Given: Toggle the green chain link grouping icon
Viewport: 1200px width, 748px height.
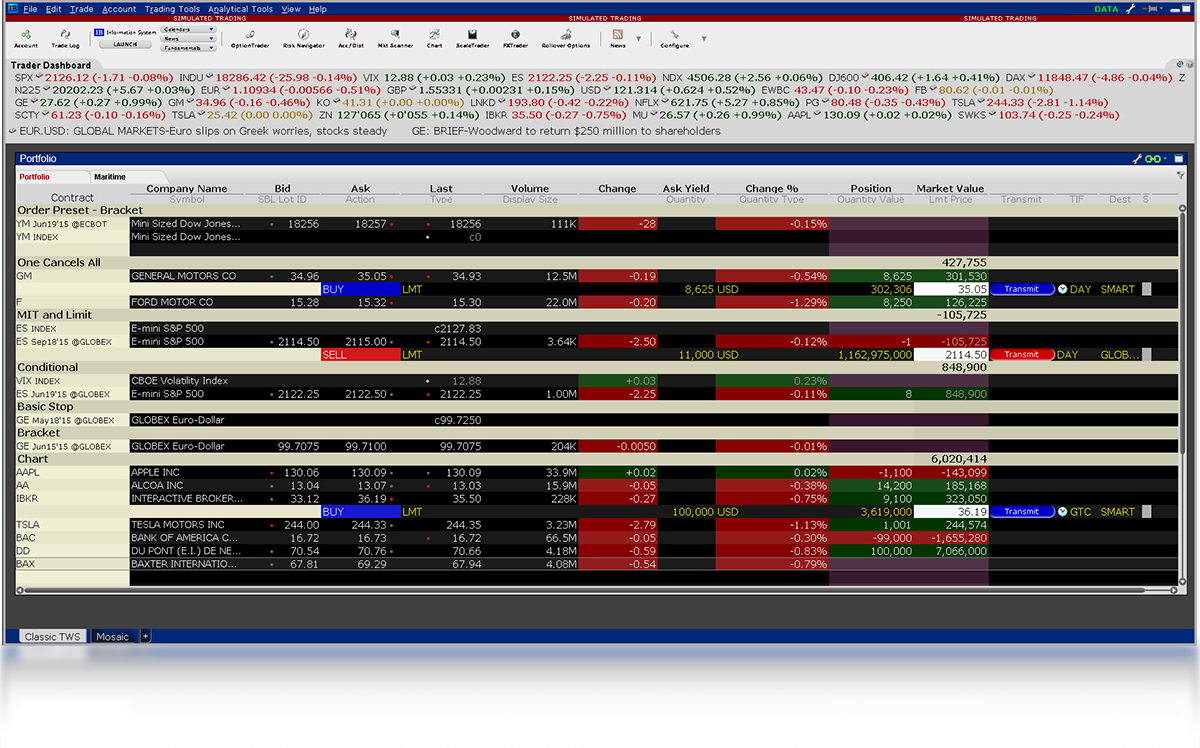Looking at the screenshot, I should 1154,158.
